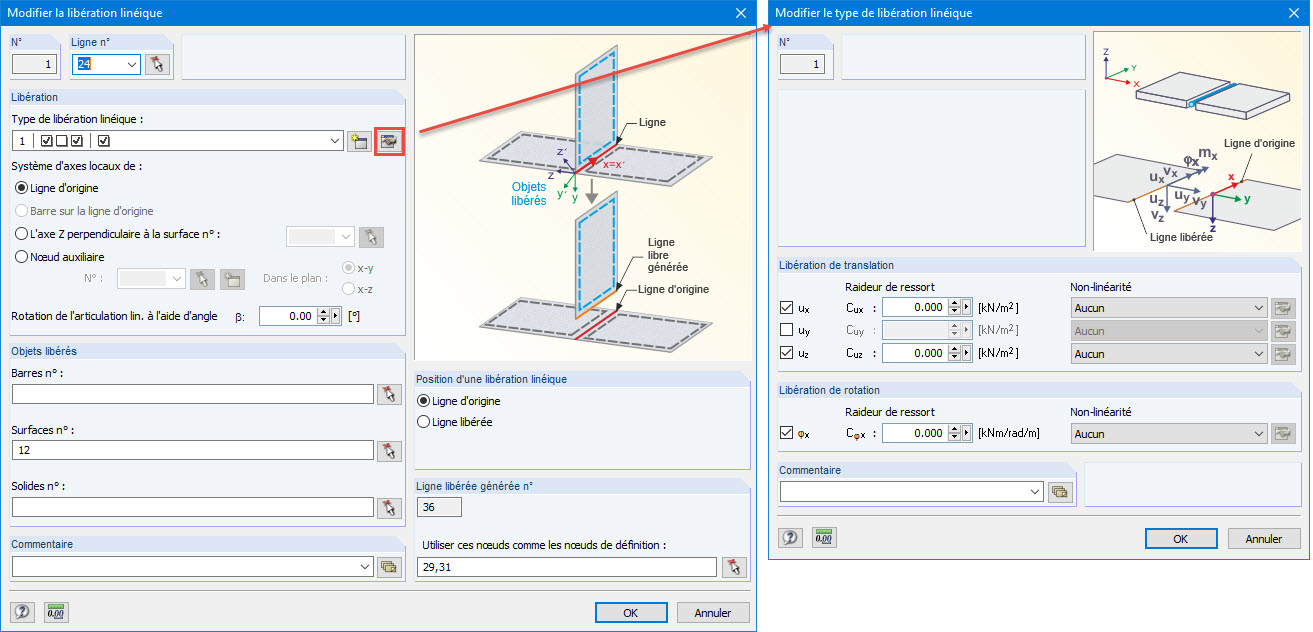Pick line graphically next to Ligne n° field

point(156,64)
